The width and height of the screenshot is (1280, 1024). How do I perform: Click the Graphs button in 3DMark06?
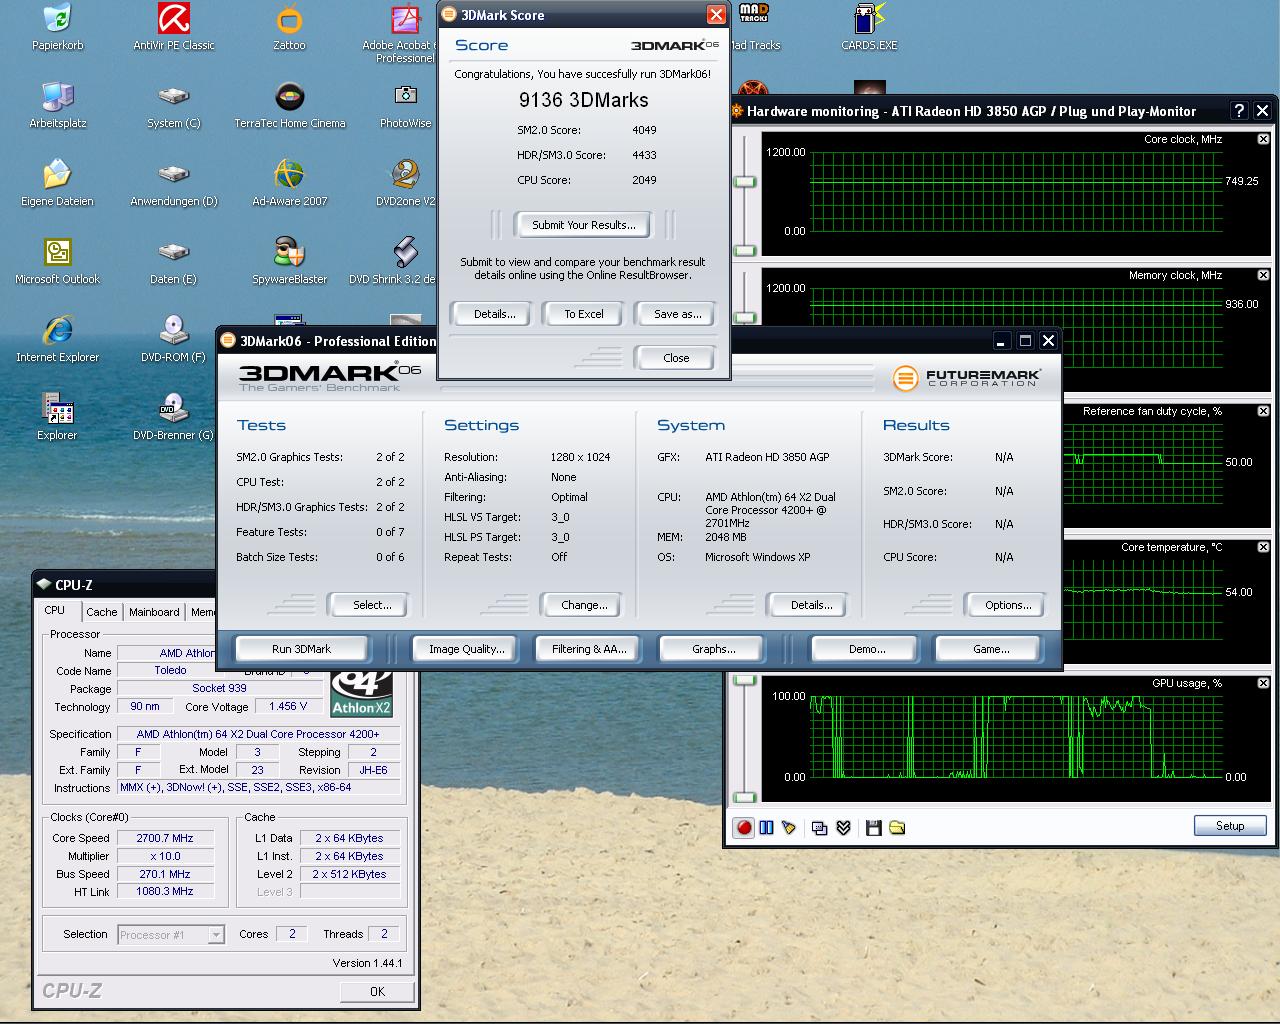pos(713,649)
